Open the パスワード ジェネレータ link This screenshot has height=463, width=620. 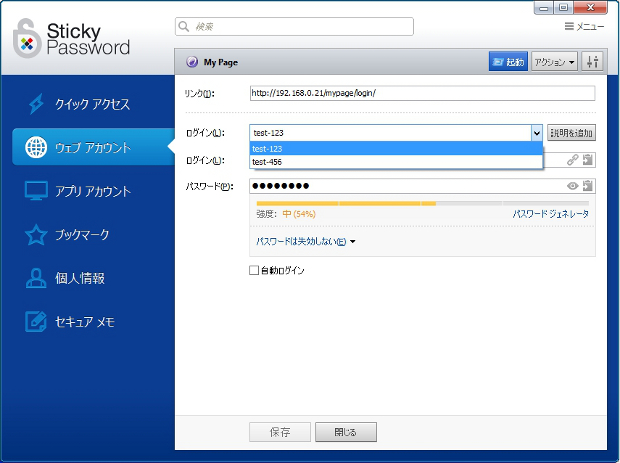click(550, 214)
